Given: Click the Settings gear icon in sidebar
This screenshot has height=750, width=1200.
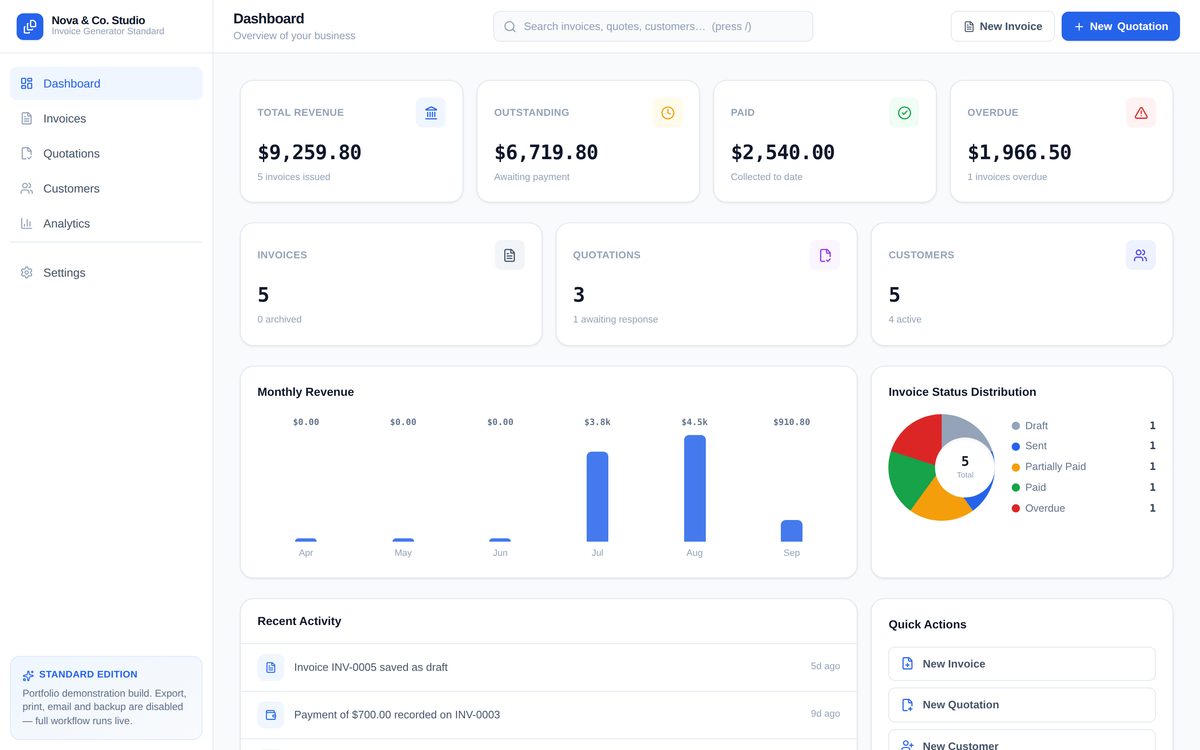Looking at the screenshot, I should click(x=27, y=273).
